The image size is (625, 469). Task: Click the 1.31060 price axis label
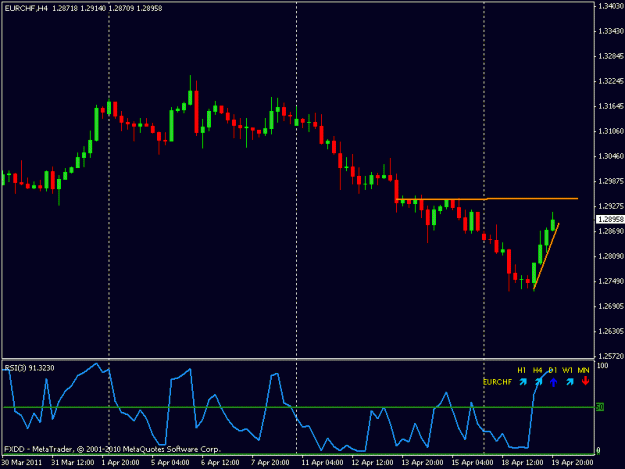(x=611, y=131)
